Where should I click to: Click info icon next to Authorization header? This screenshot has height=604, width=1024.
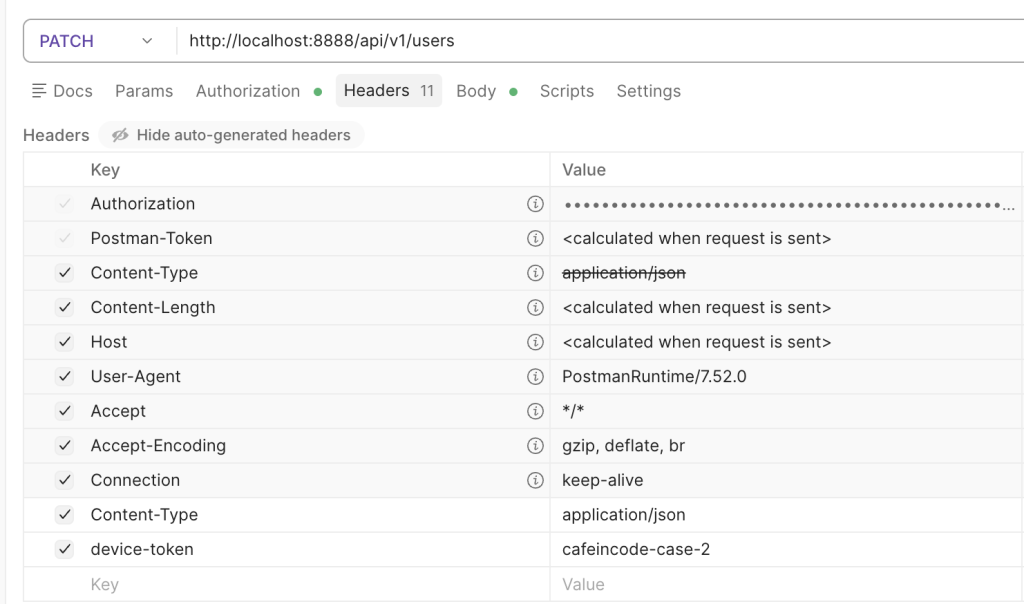[x=535, y=204]
